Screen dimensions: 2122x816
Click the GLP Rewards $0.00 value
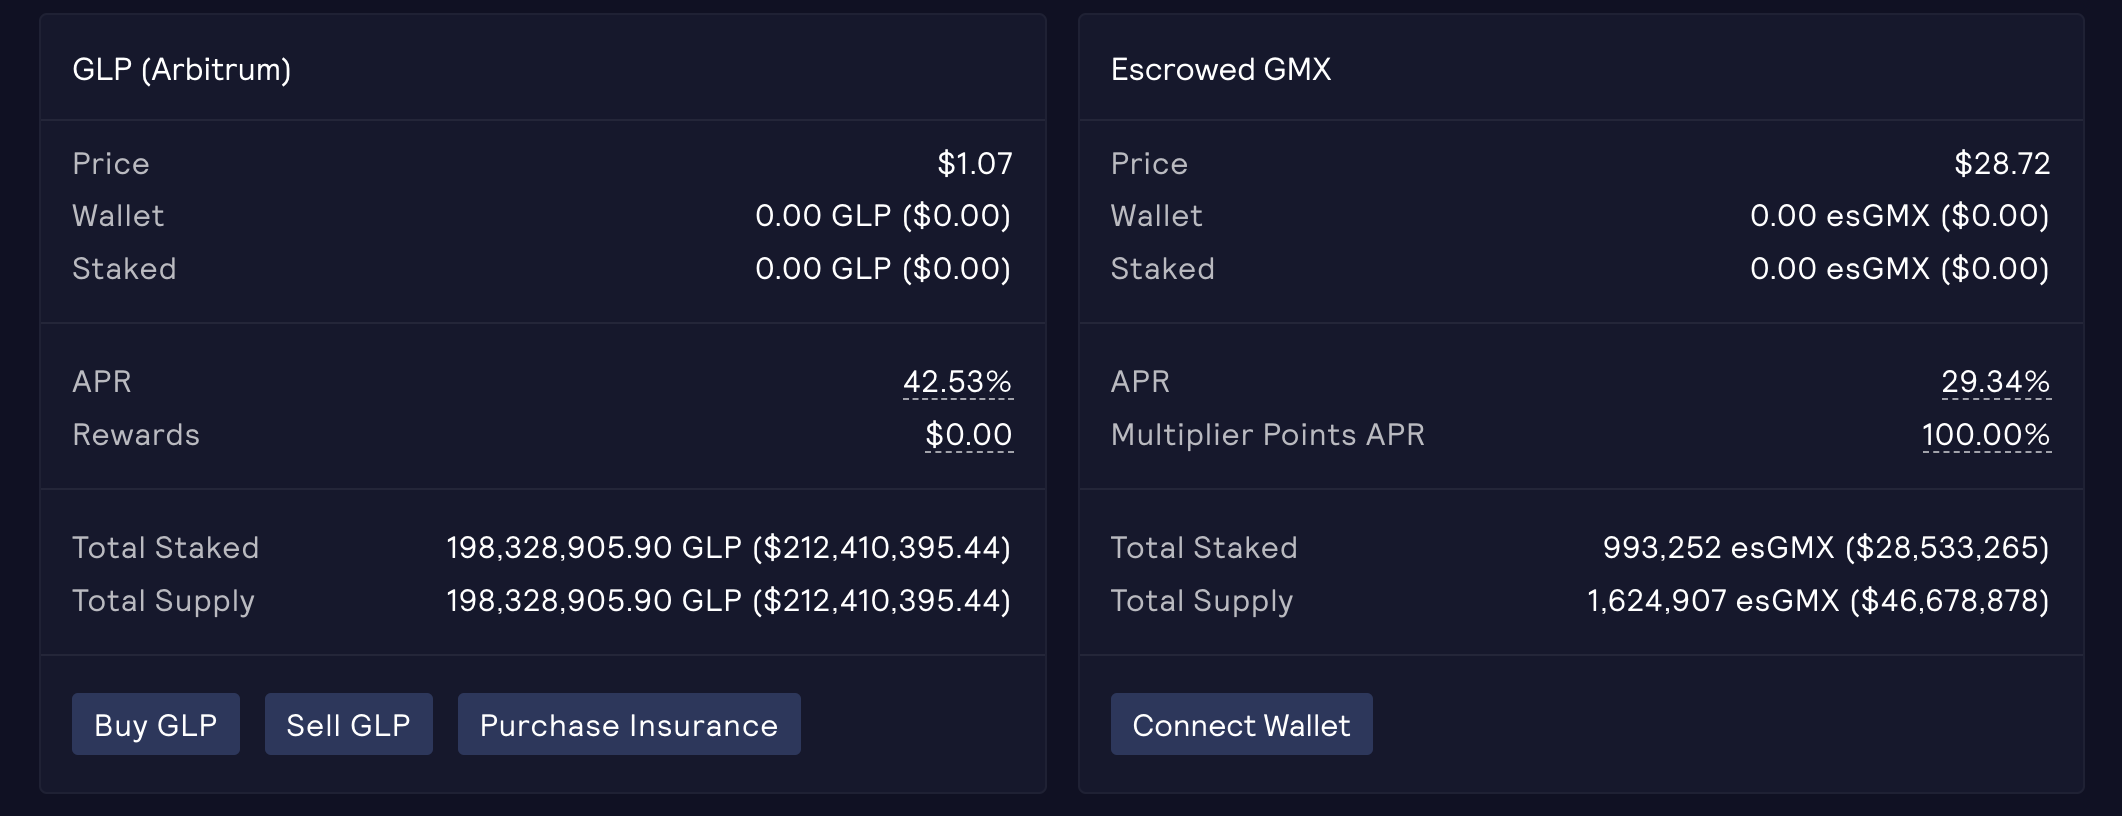968,434
